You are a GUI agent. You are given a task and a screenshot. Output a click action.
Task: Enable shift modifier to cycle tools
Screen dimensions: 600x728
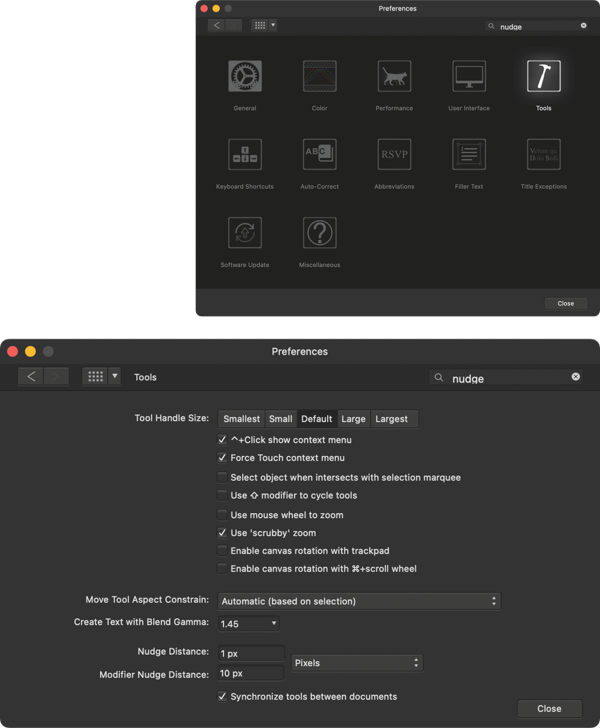point(222,495)
